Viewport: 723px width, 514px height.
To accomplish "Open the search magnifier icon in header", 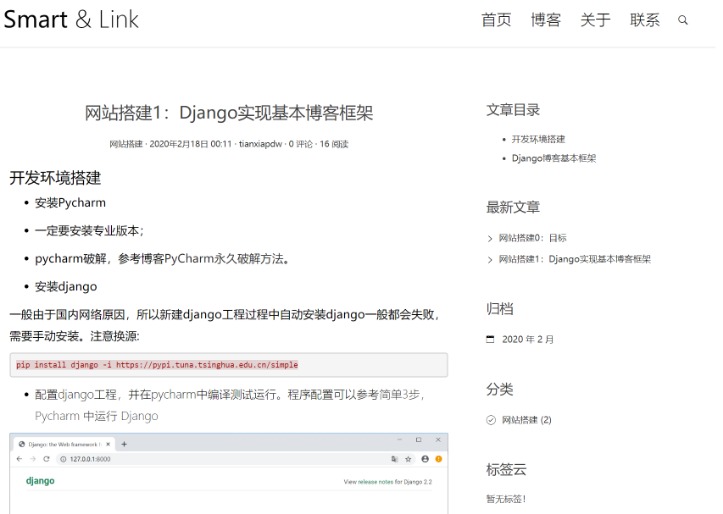I will [683, 20].
